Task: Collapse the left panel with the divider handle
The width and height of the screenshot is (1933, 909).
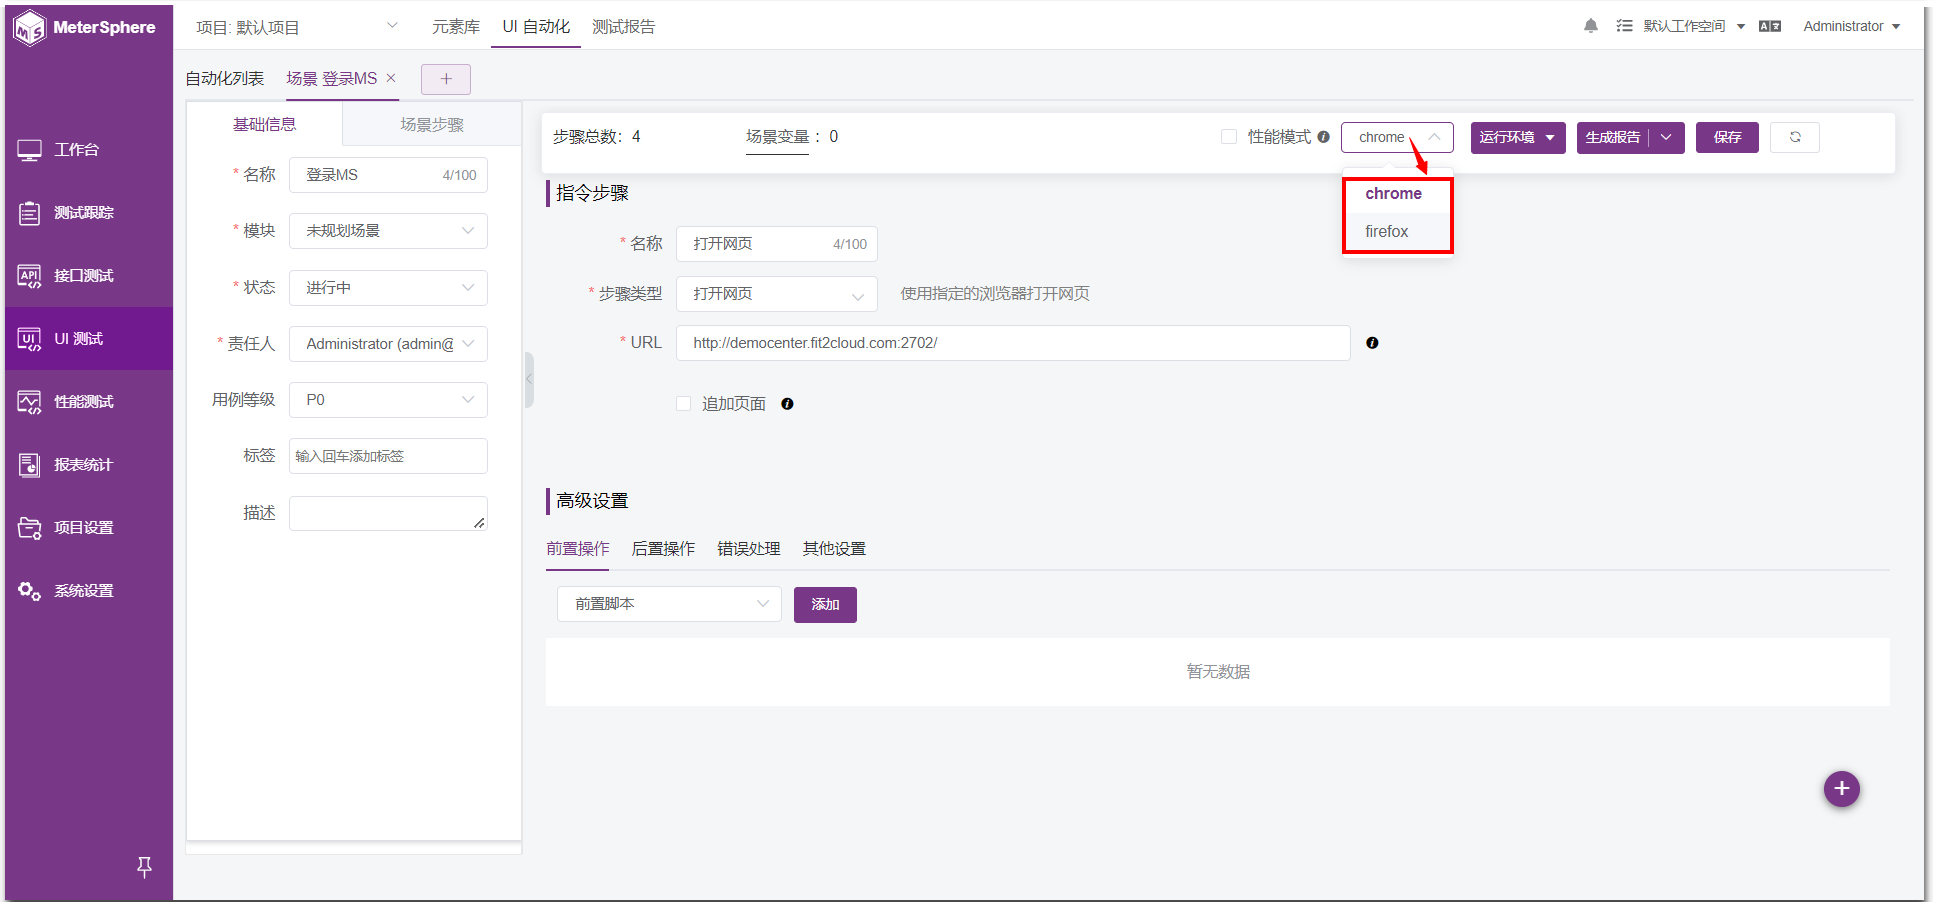Action: [x=529, y=380]
